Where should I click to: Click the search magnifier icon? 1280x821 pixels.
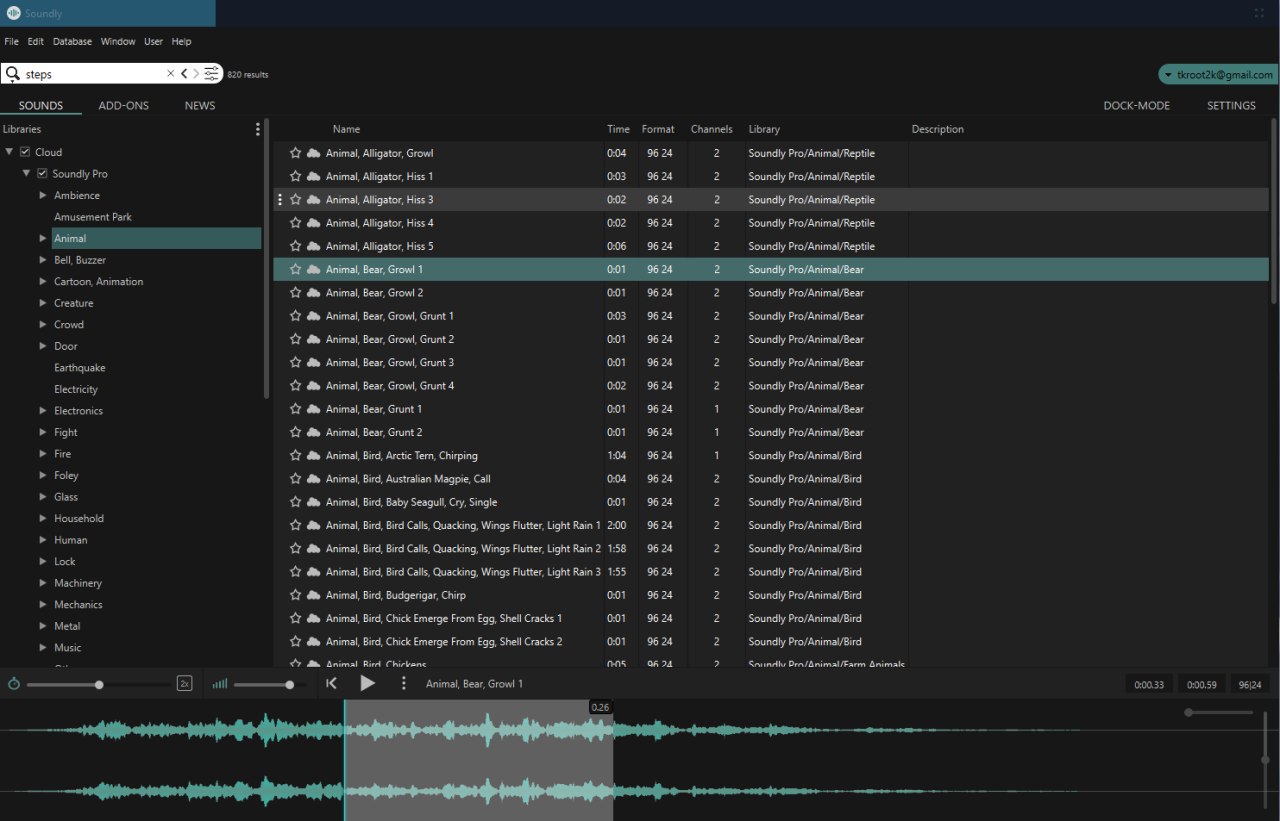[x=13, y=74]
